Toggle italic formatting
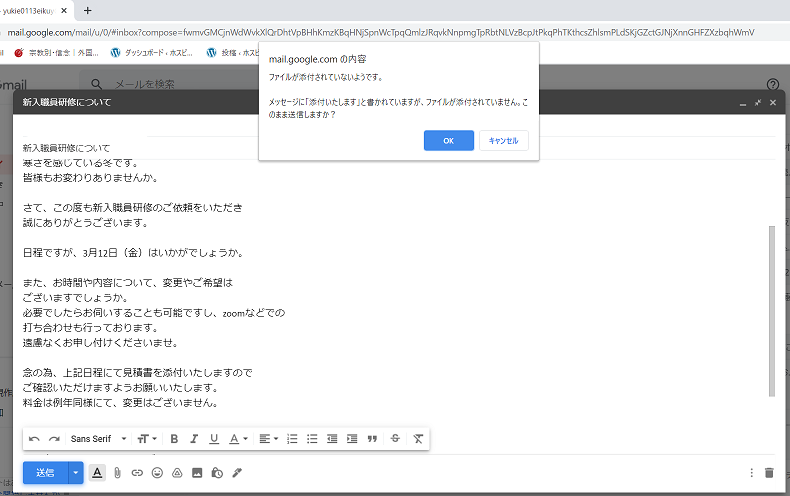790x496 pixels. pos(194,439)
